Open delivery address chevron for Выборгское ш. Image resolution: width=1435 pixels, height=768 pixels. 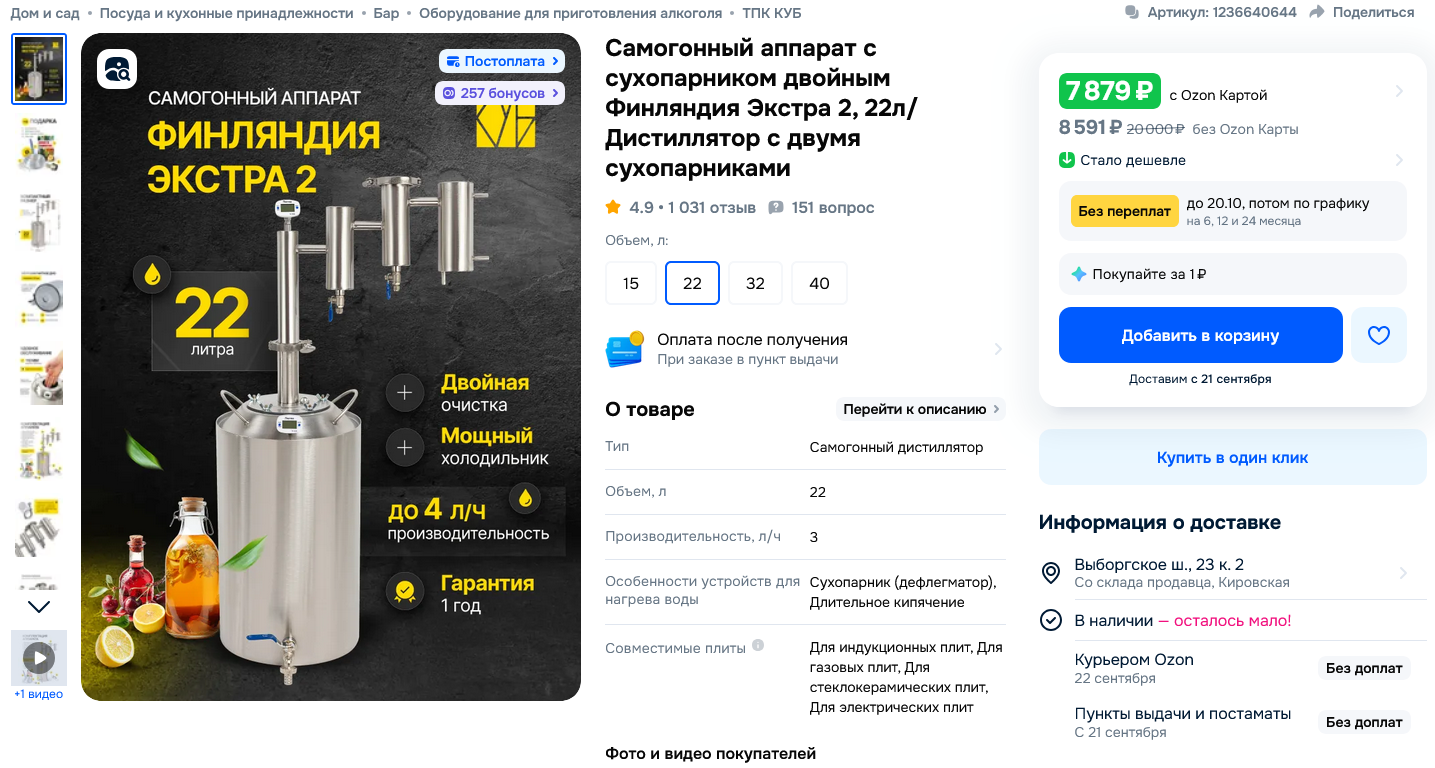click(1403, 573)
